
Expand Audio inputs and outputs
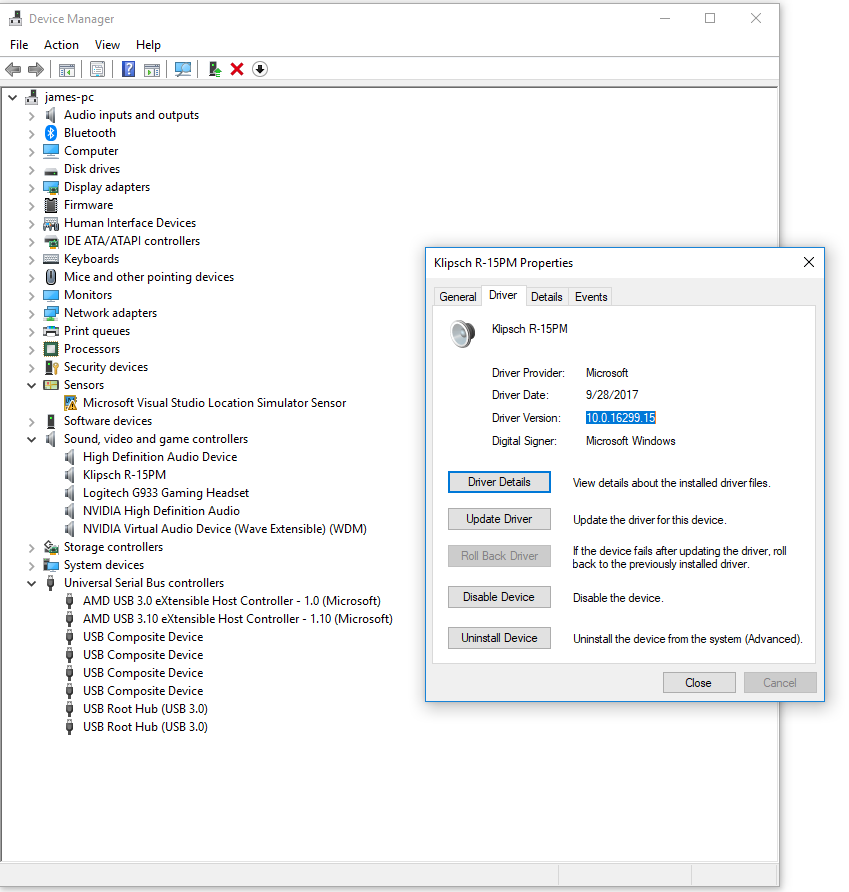tap(31, 116)
